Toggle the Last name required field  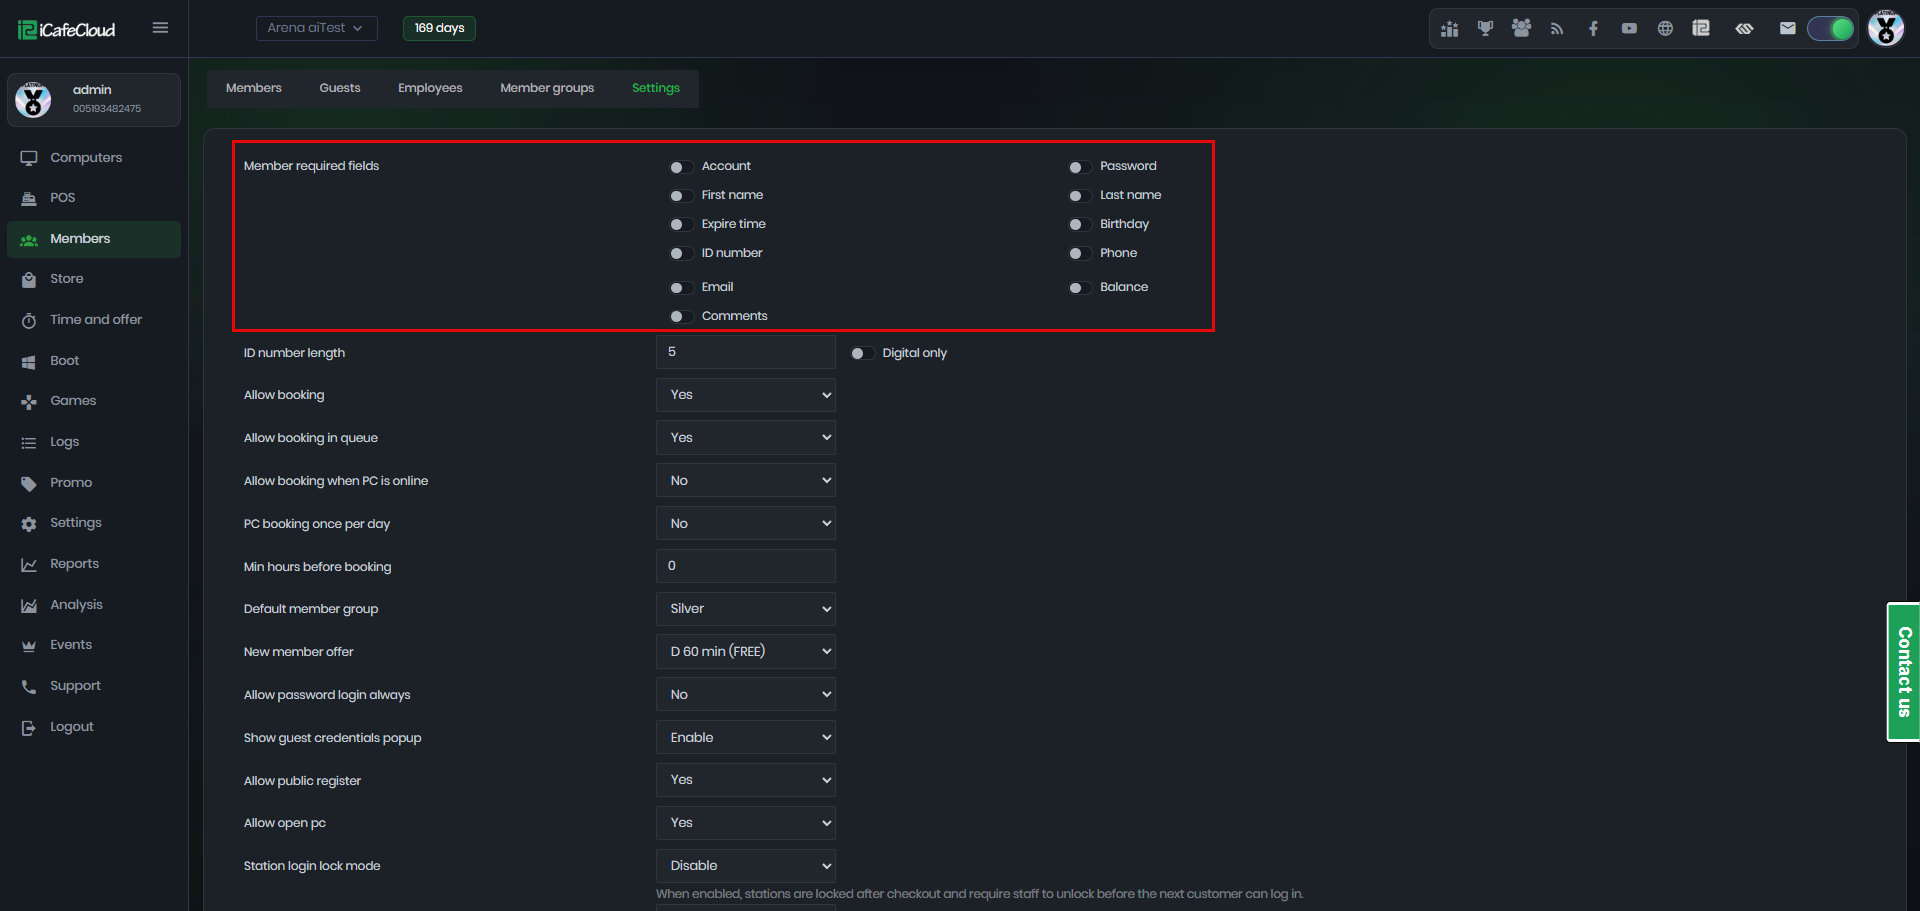click(x=1080, y=196)
